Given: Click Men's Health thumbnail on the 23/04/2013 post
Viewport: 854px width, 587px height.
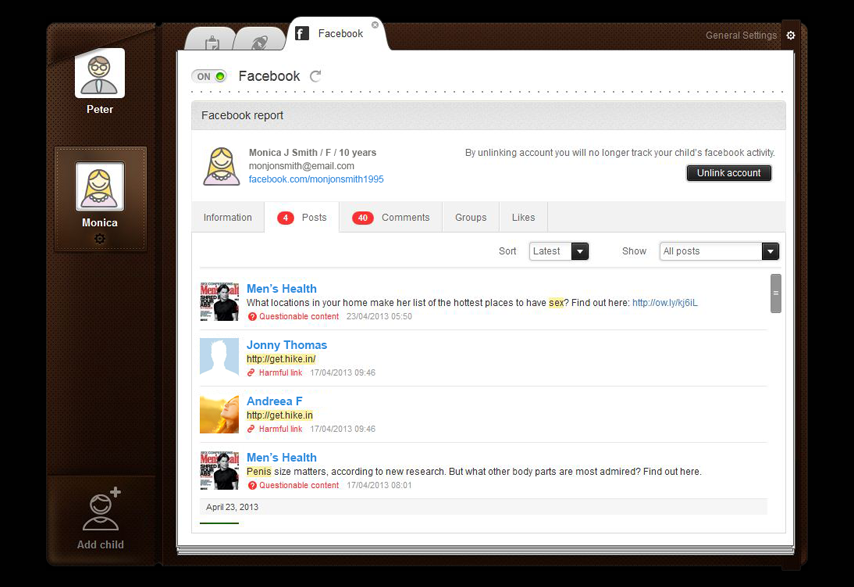Looking at the screenshot, I should (x=219, y=302).
